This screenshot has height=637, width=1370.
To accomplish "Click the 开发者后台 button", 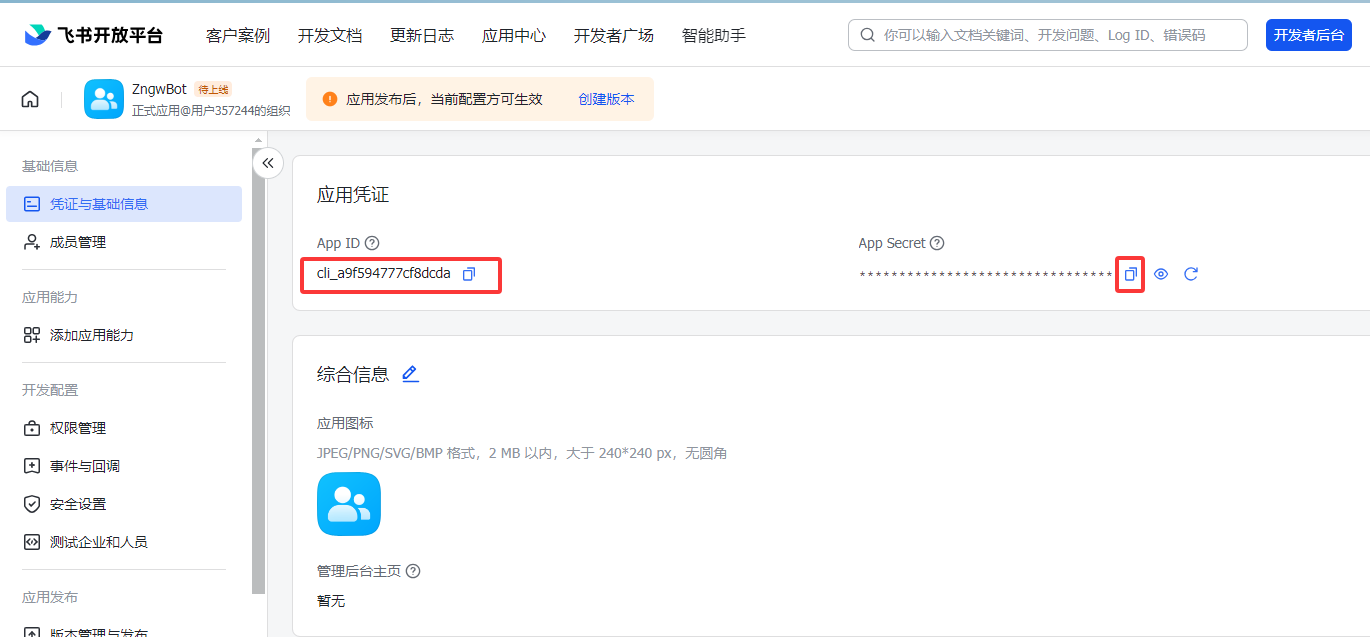I will 1308,35.
